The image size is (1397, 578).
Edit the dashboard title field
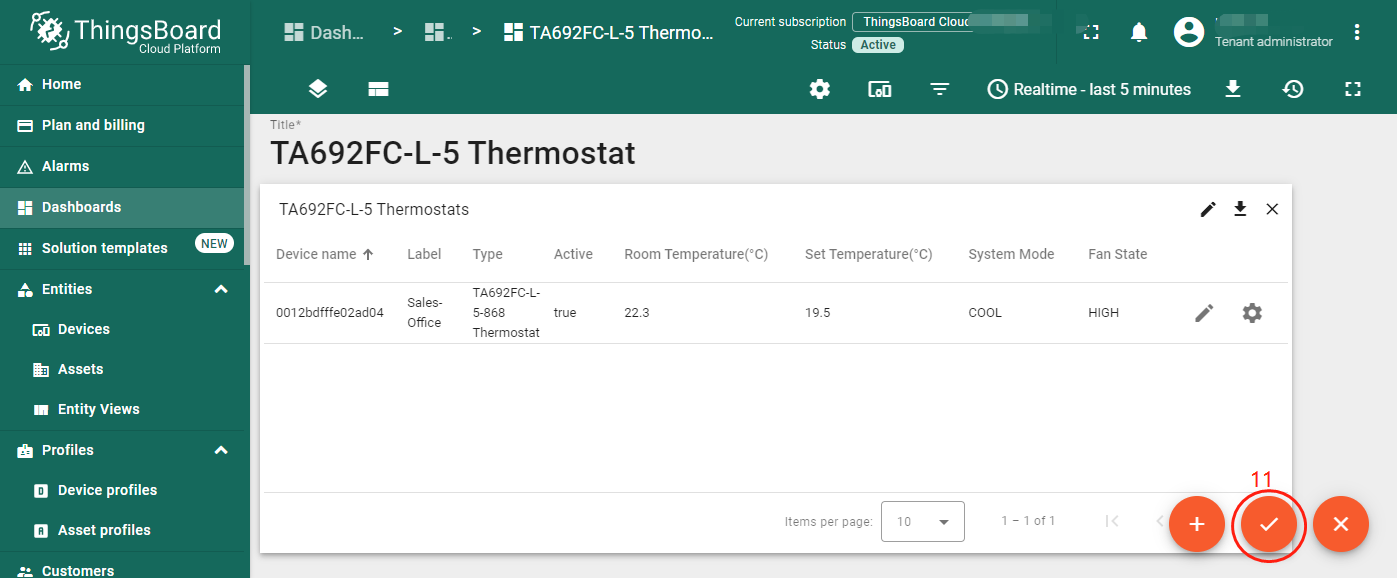click(x=452, y=153)
